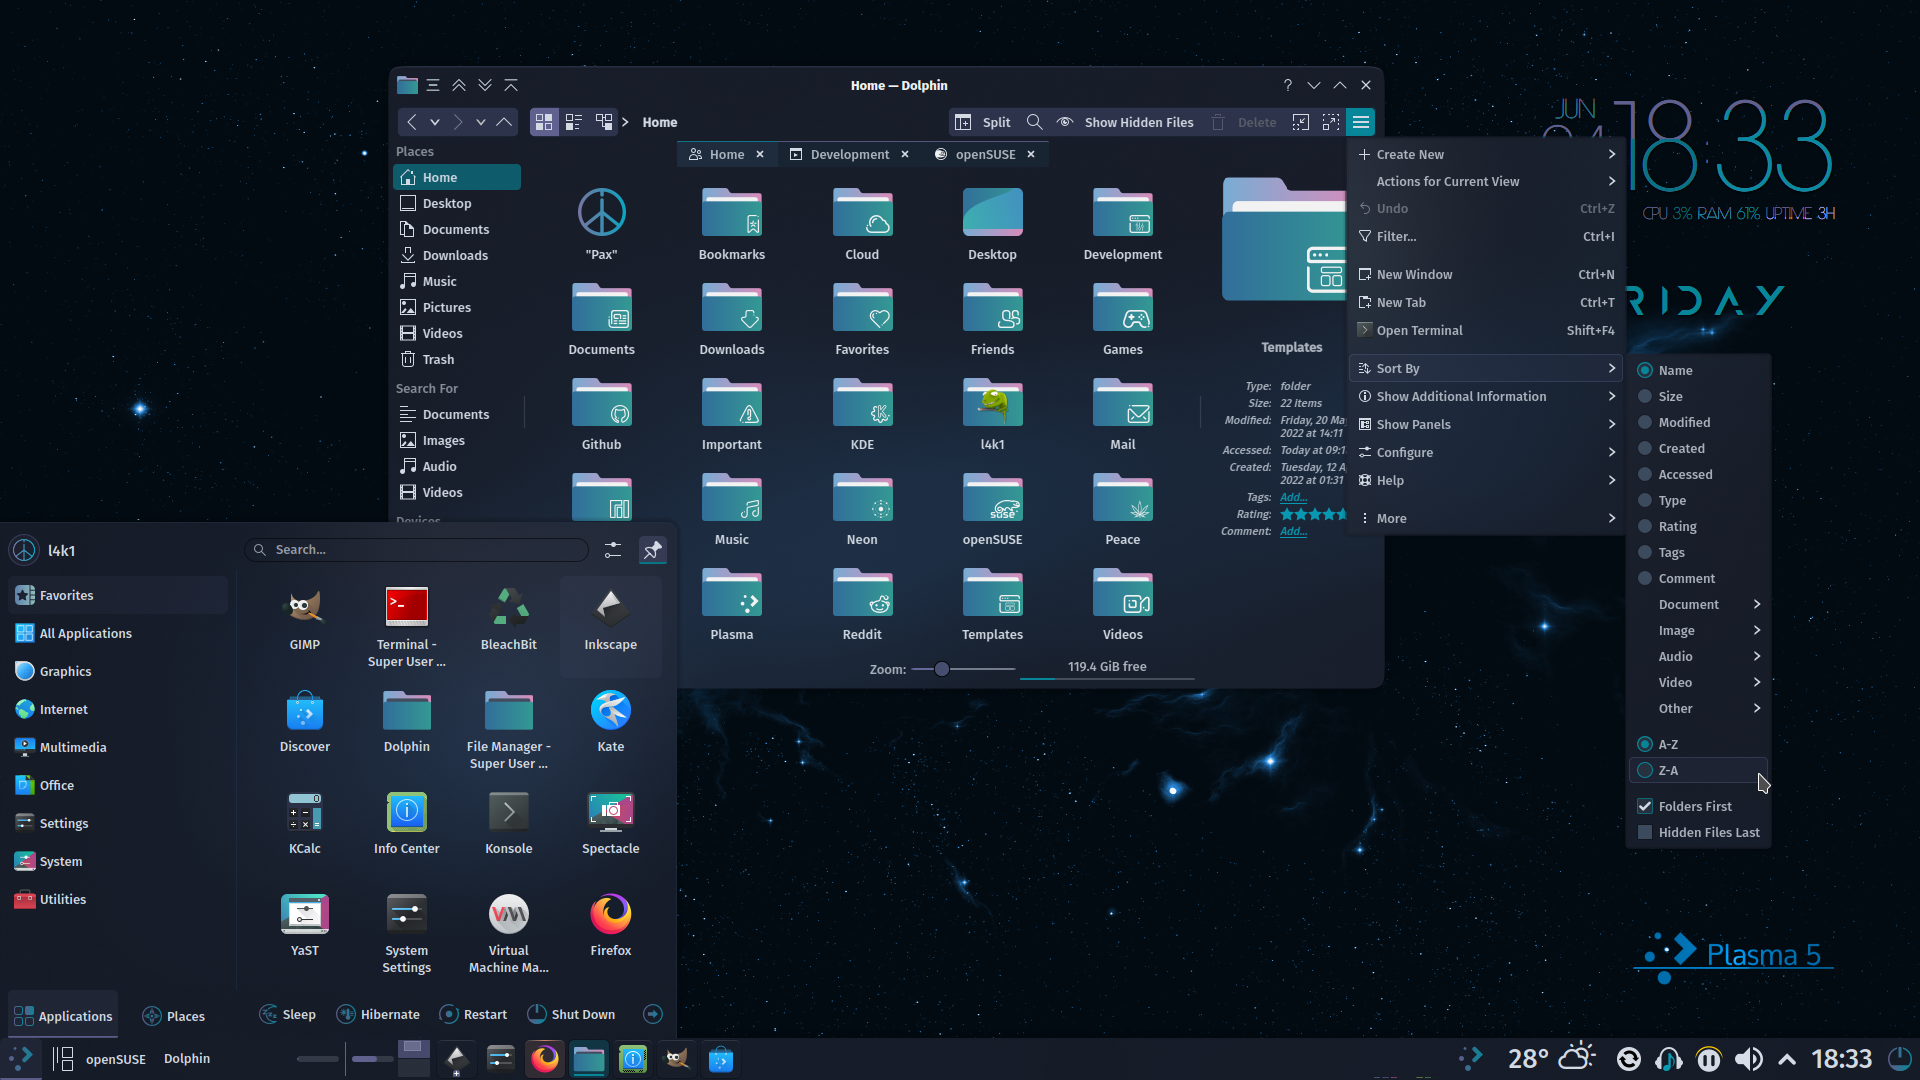Image resolution: width=1920 pixels, height=1080 pixels.
Task: Click the Search magnifier icon in Dolphin toolbar
Action: point(1035,122)
